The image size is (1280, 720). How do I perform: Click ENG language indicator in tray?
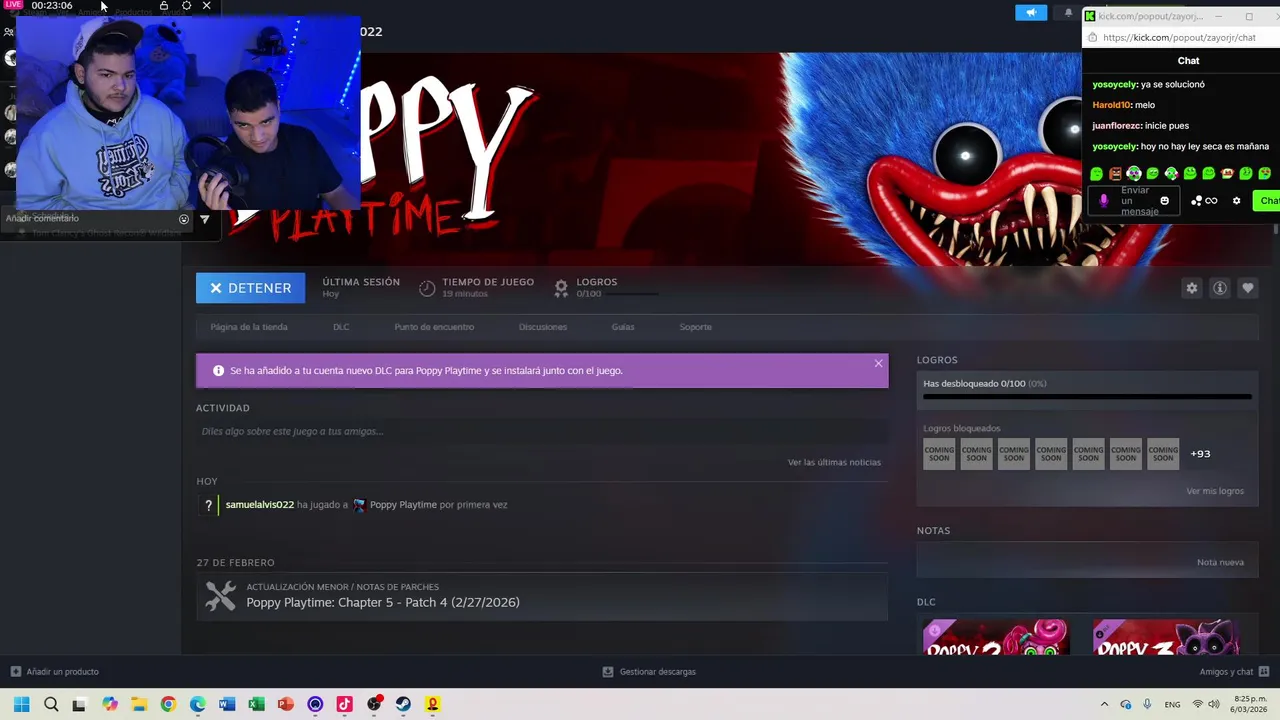[x=1172, y=704]
